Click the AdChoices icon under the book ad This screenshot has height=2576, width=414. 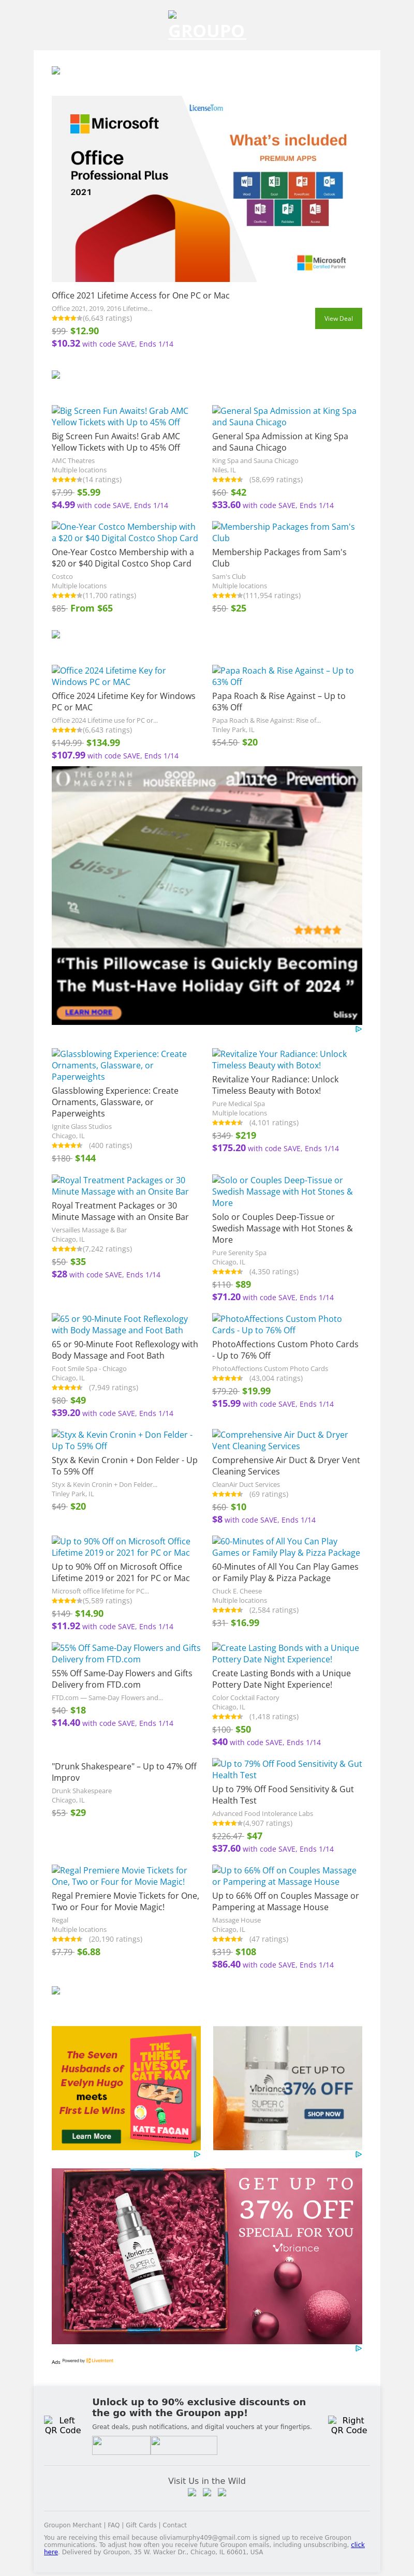point(196,2154)
